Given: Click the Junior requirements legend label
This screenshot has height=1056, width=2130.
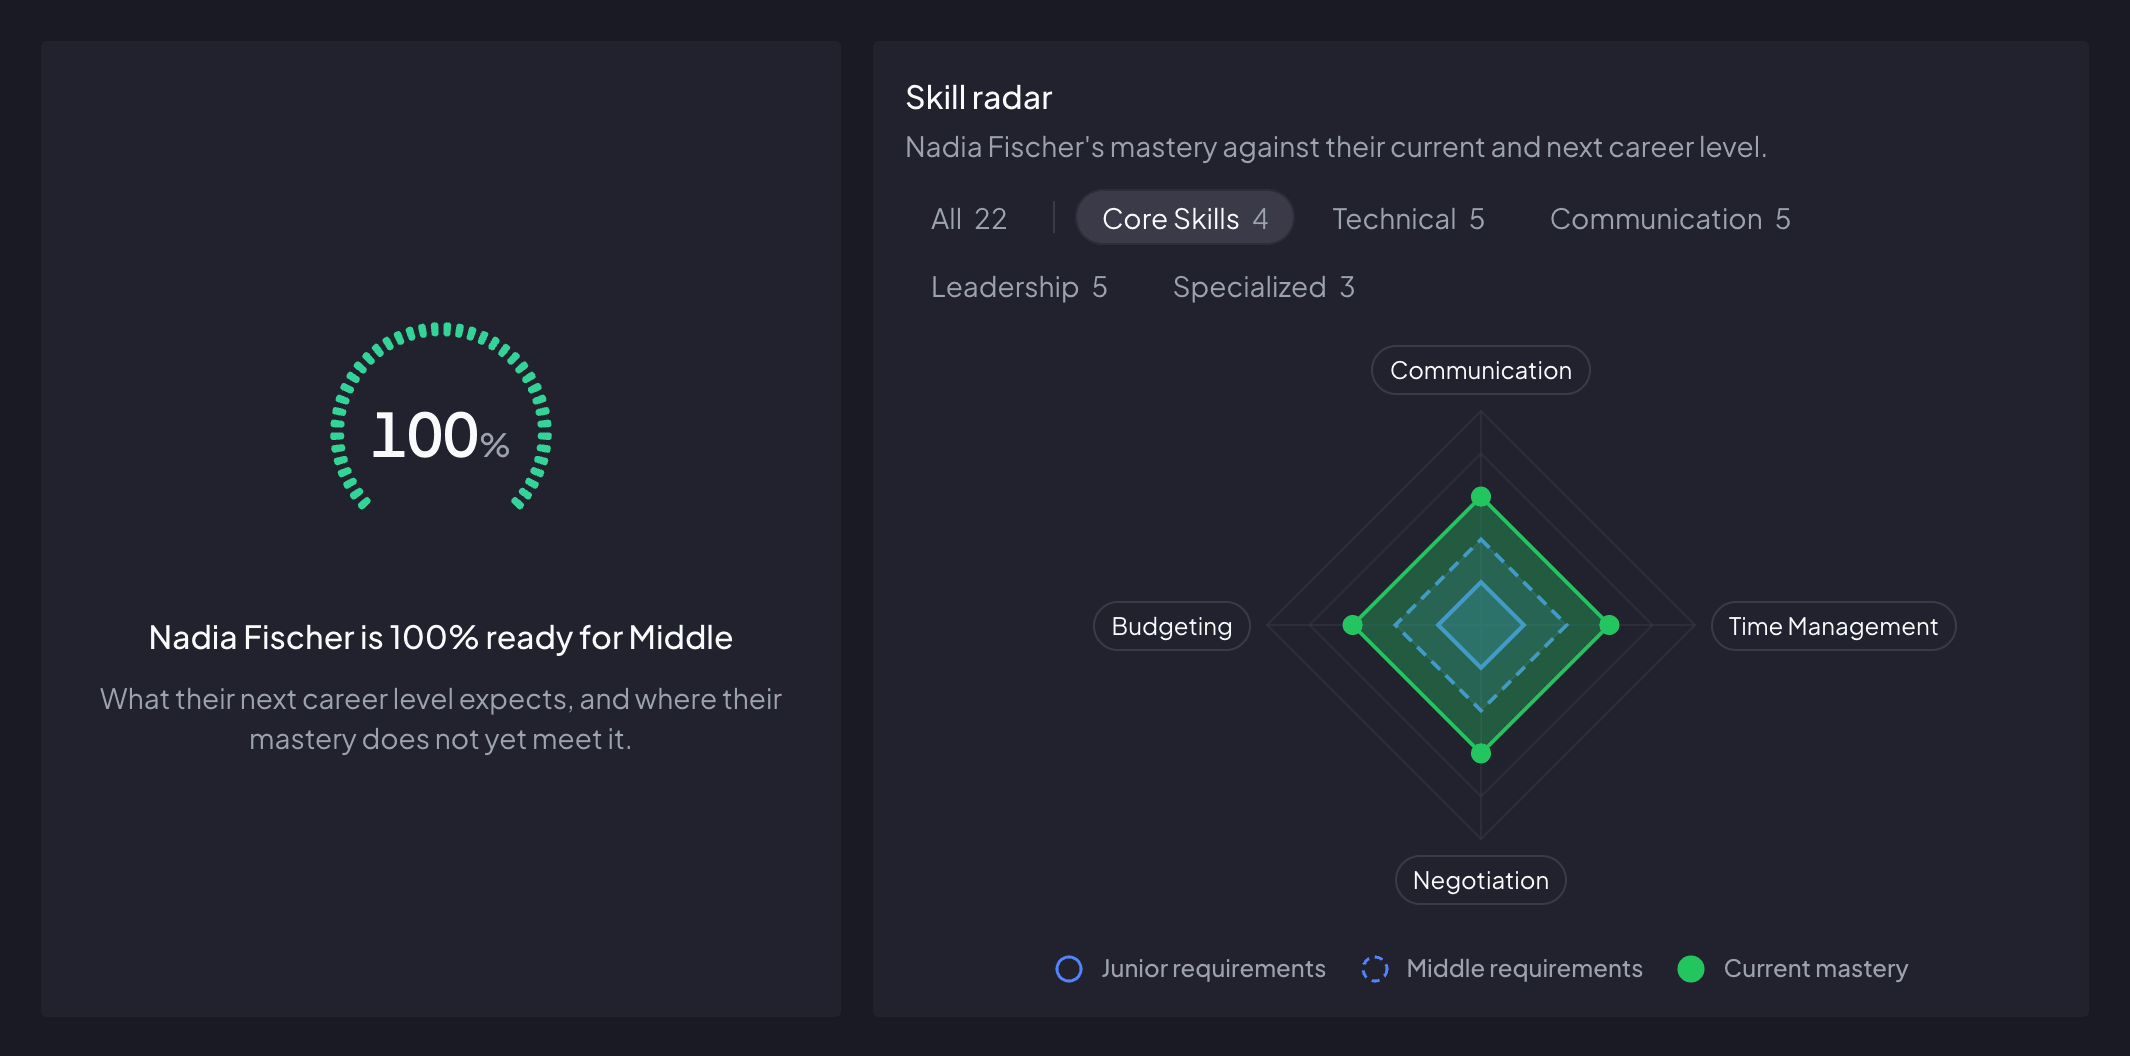Looking at the screenshot, I should [x=1213, y=968].
